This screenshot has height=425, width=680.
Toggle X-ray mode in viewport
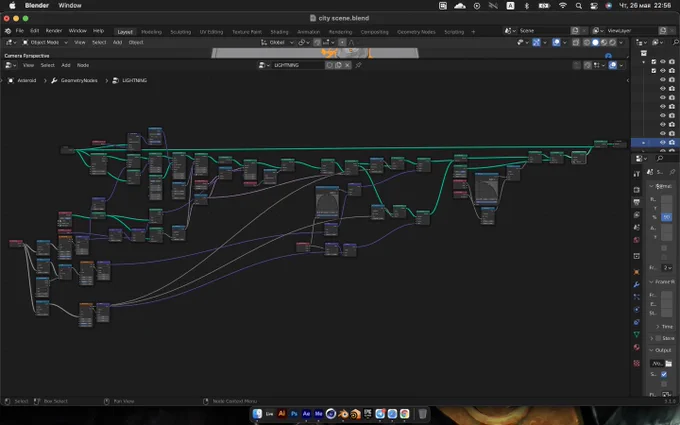pyautogui.click(x=576, y=42)
